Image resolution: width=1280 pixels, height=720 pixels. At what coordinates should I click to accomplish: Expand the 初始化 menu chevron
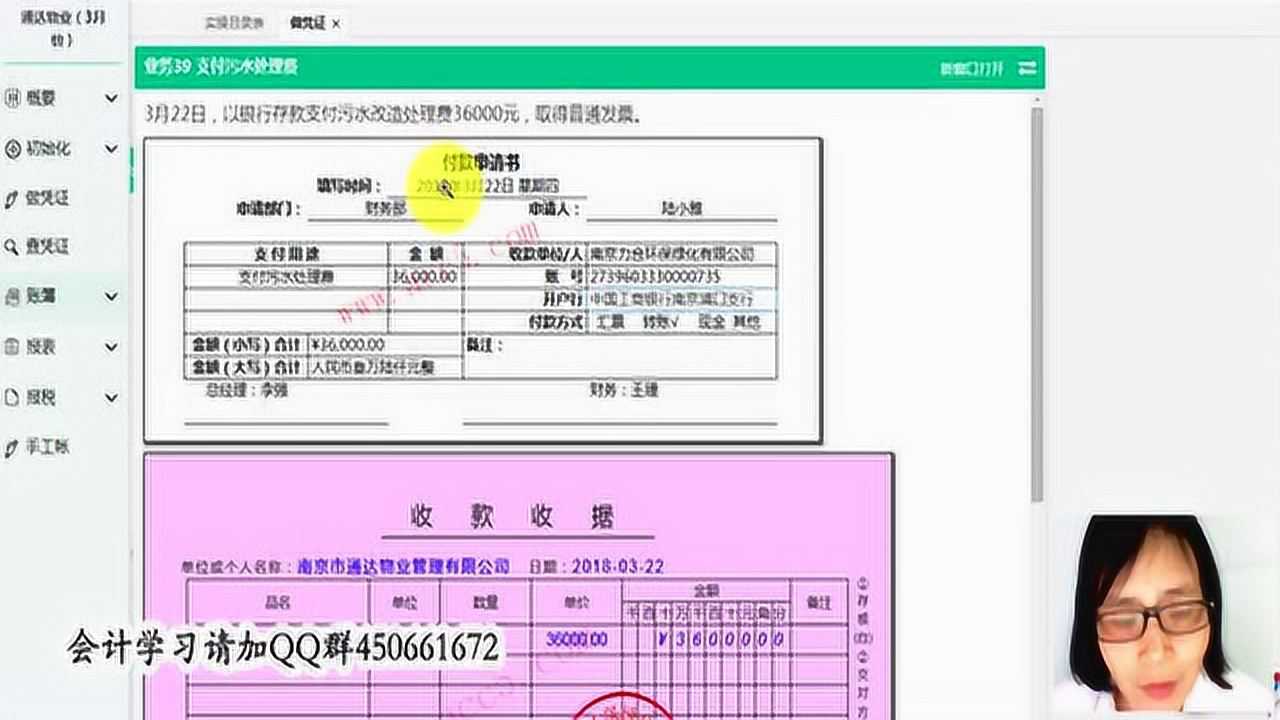point(111,149)
